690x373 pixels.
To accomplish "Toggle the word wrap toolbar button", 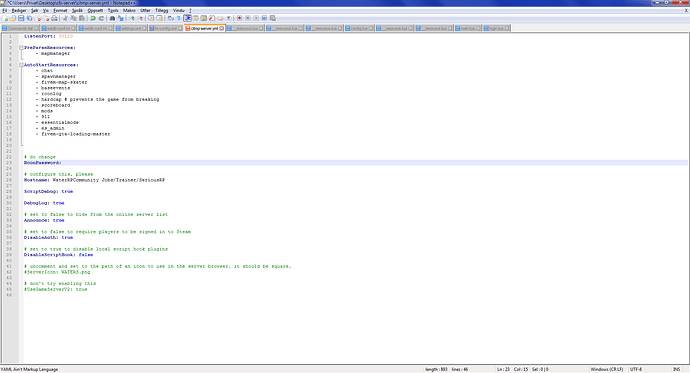I will click(x=187, y=18).
